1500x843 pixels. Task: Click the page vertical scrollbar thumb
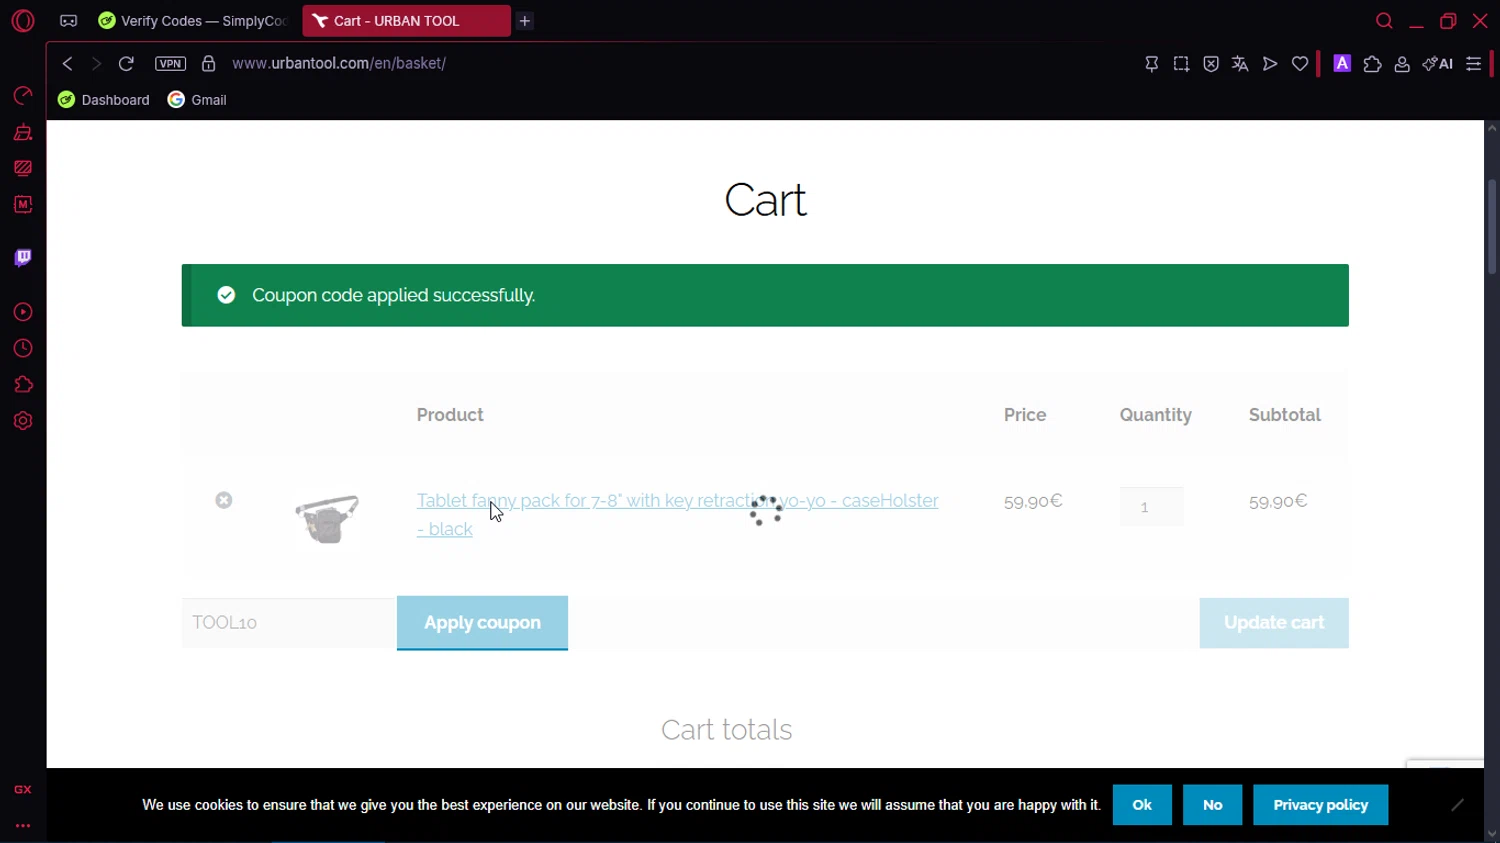[1492, 227]
